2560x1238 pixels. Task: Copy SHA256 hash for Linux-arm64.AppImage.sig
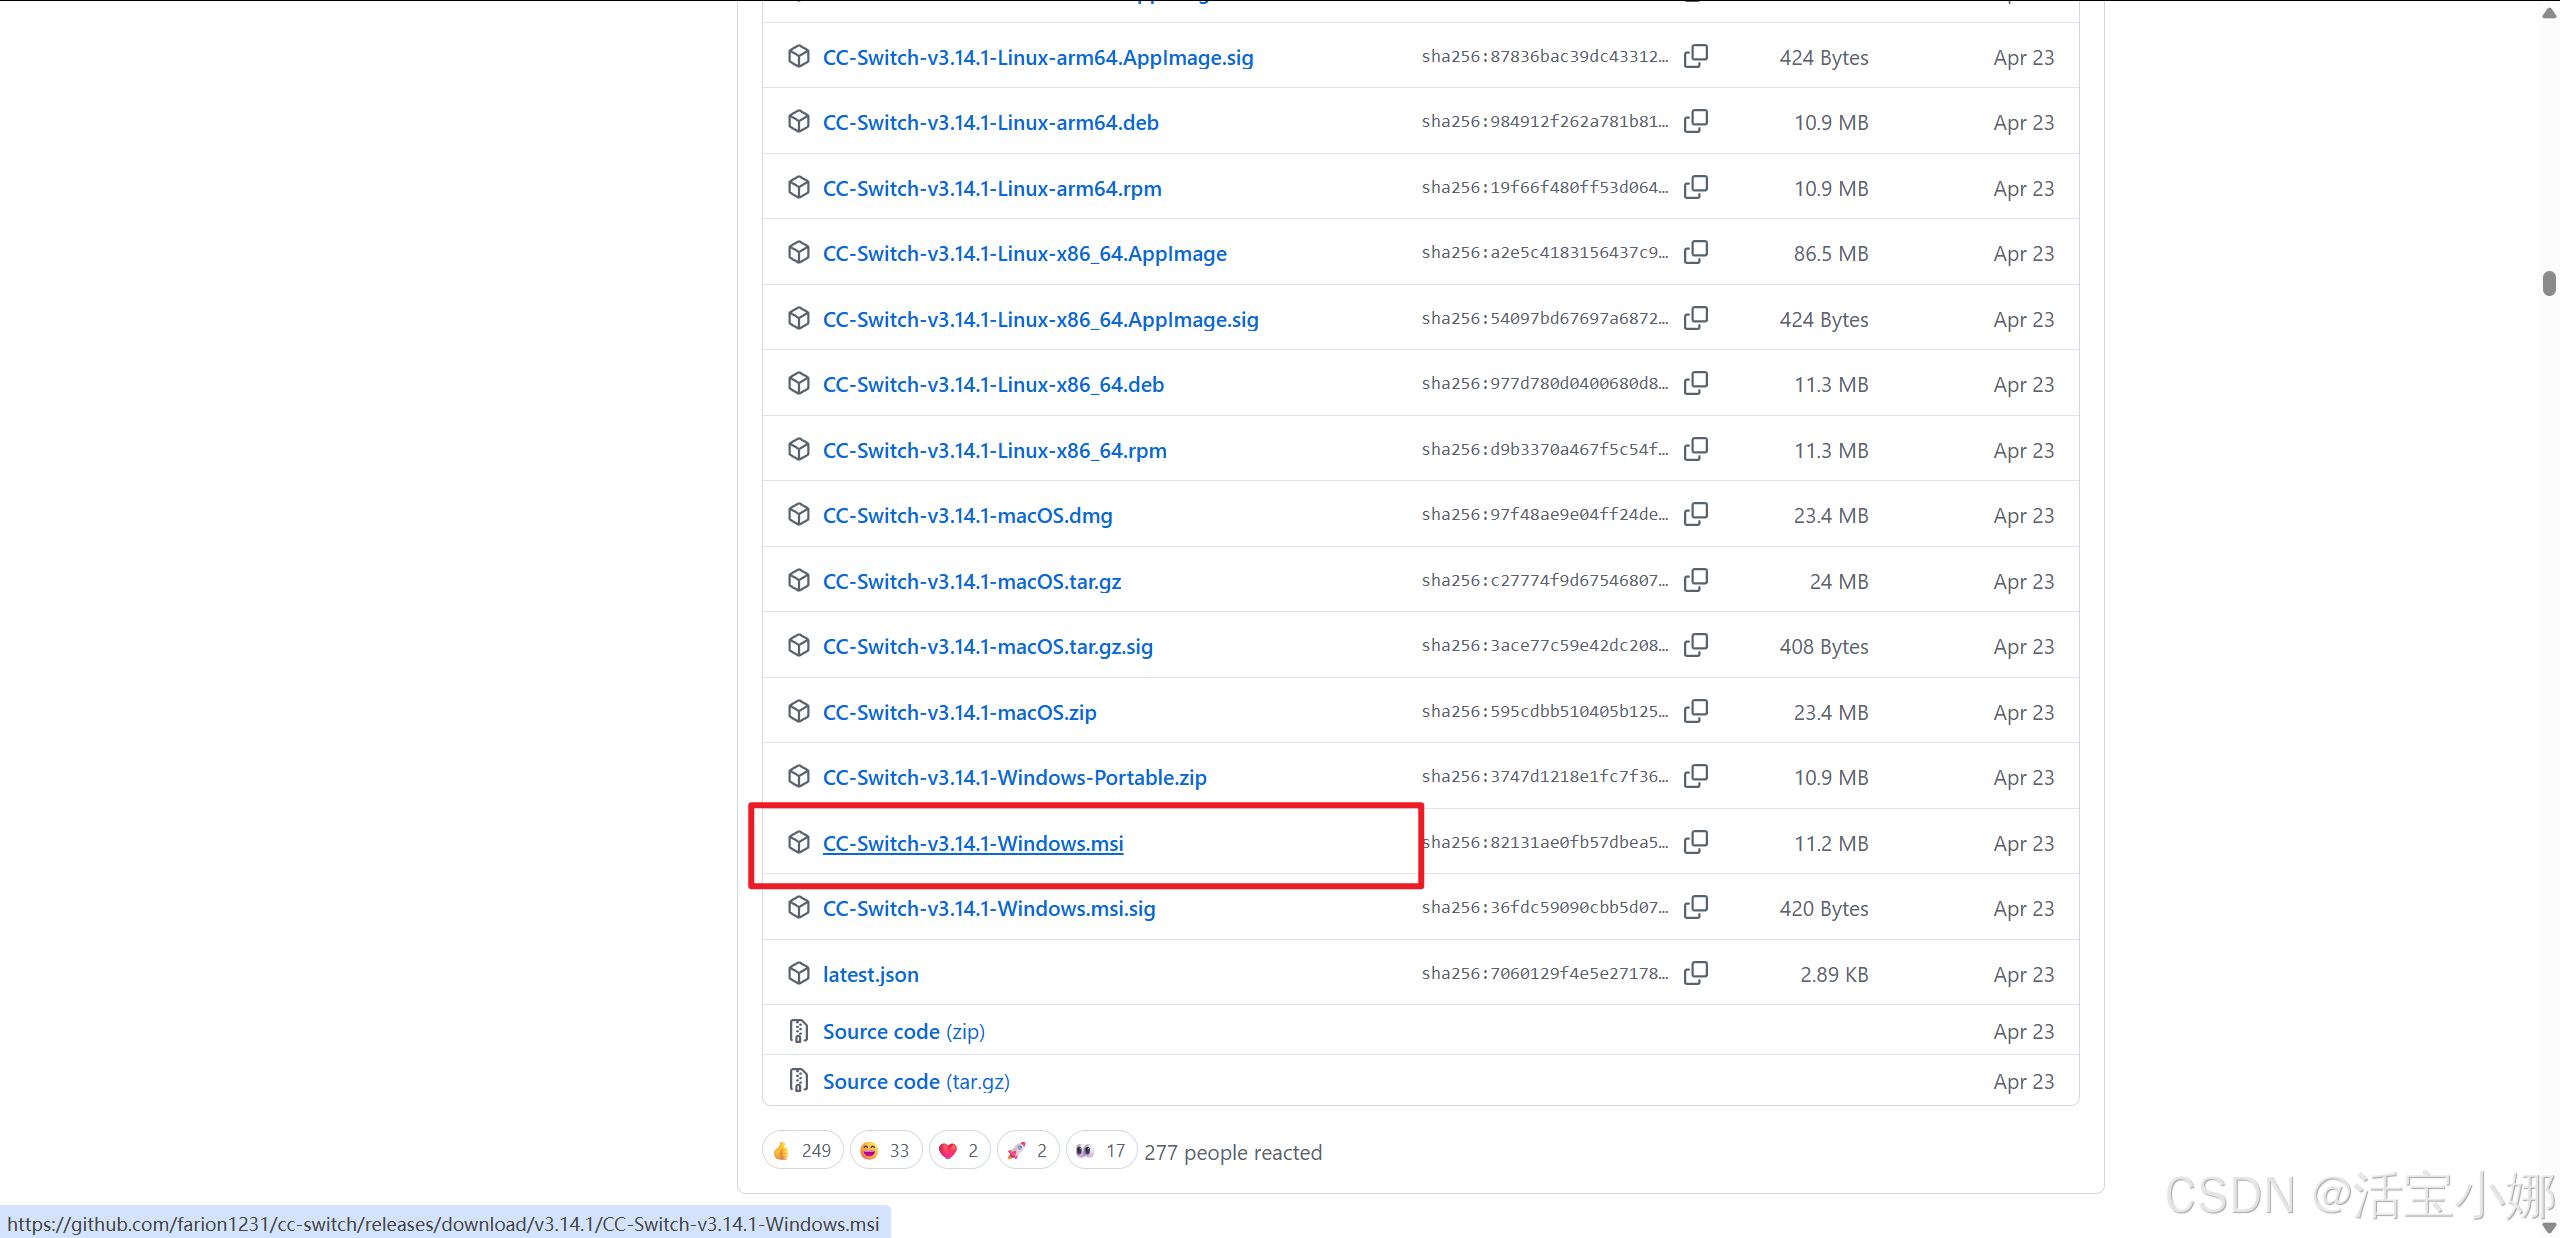tap(1696, 56)
